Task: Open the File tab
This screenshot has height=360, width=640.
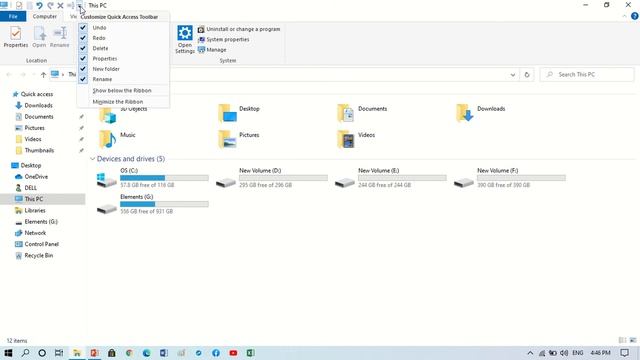Action: (13, 16)
